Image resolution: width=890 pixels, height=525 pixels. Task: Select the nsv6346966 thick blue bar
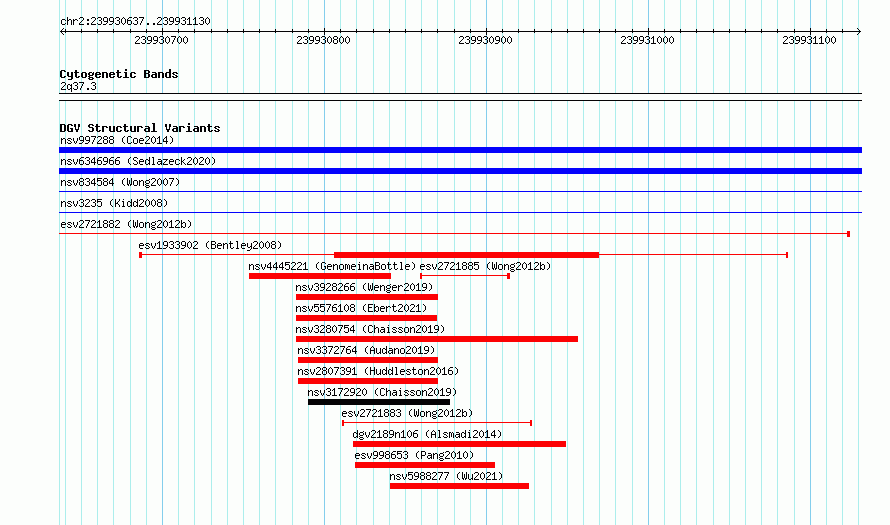point(460,171)
